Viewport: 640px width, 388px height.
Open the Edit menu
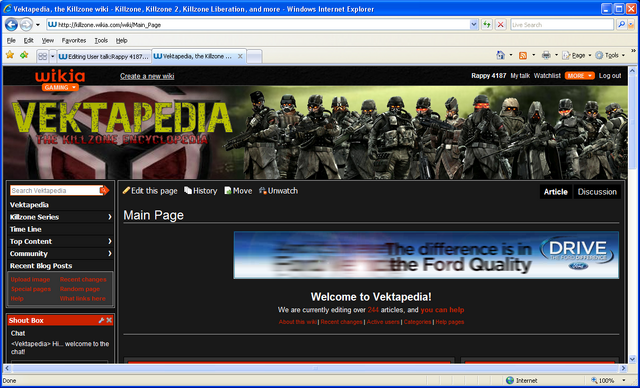(x=28, y=40)
